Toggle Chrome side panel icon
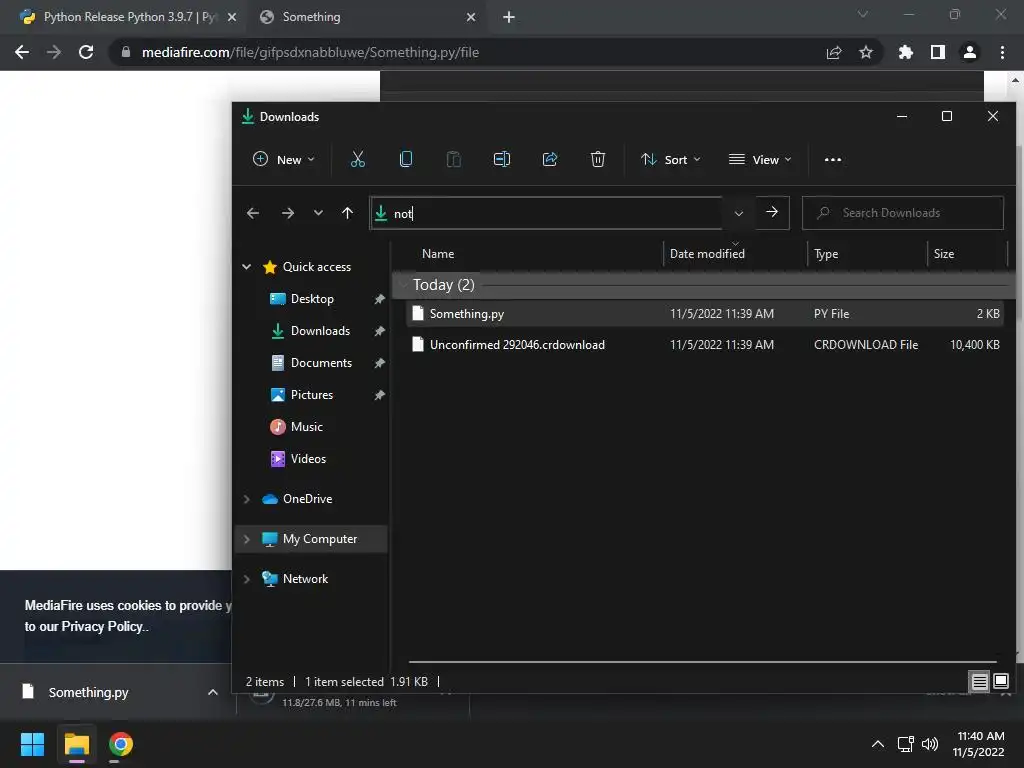Screen dimensions: 1024x768 click(938, 52)
